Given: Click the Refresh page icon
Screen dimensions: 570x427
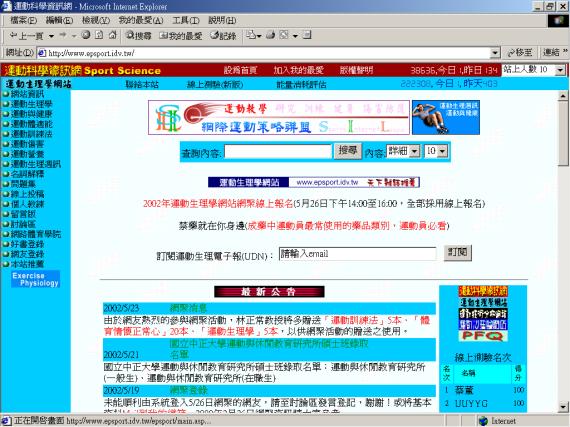Looking at the screenshot, I should [x=99, y=35].
